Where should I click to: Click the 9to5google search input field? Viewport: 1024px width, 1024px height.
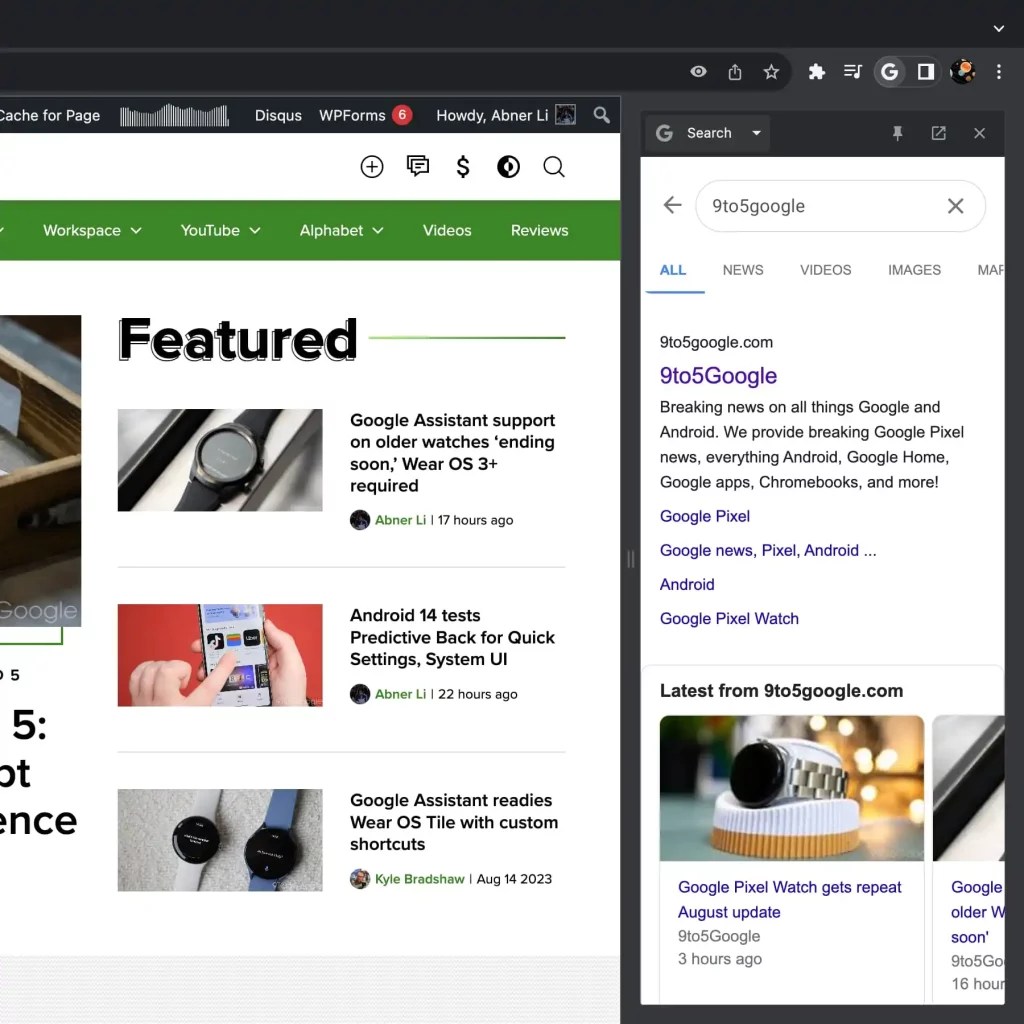800,206
